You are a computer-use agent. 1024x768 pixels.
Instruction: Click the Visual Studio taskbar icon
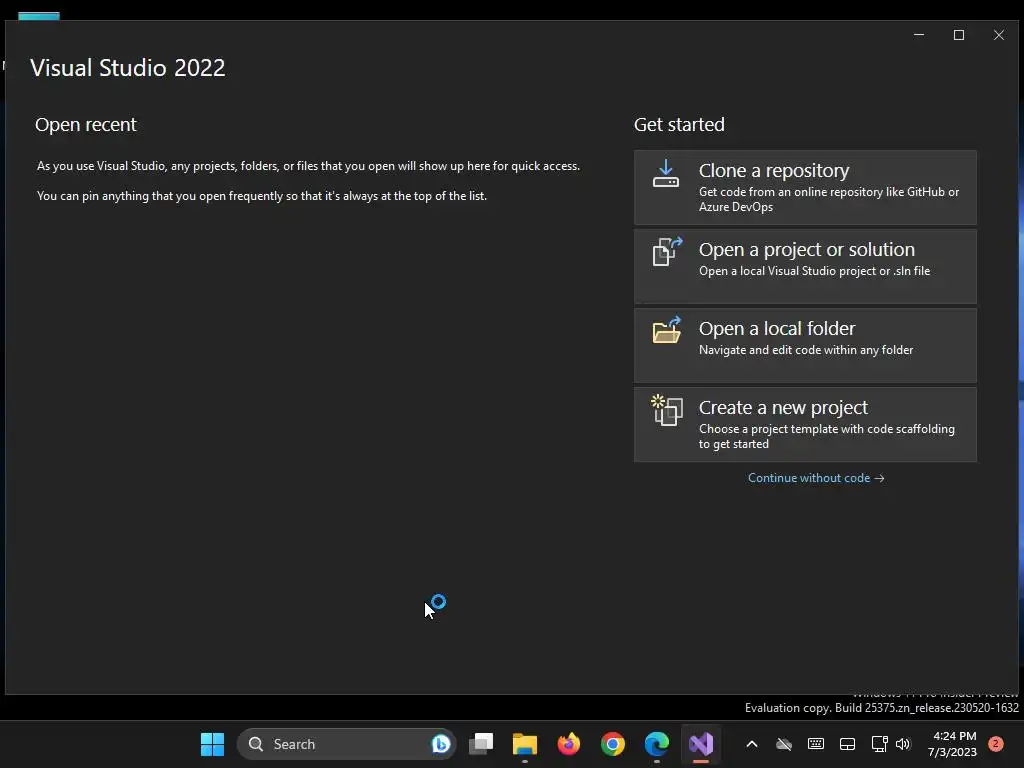(701, 744)
